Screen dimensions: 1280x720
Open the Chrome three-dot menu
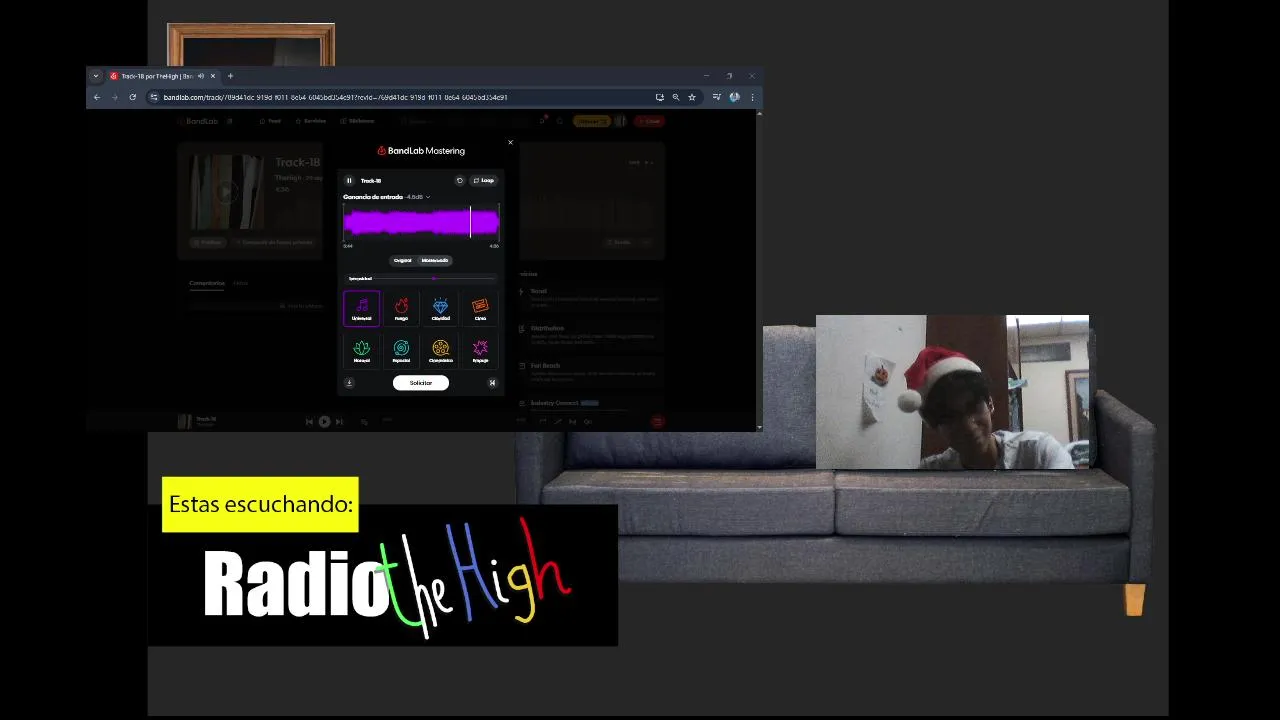click(x=751, y=97)
